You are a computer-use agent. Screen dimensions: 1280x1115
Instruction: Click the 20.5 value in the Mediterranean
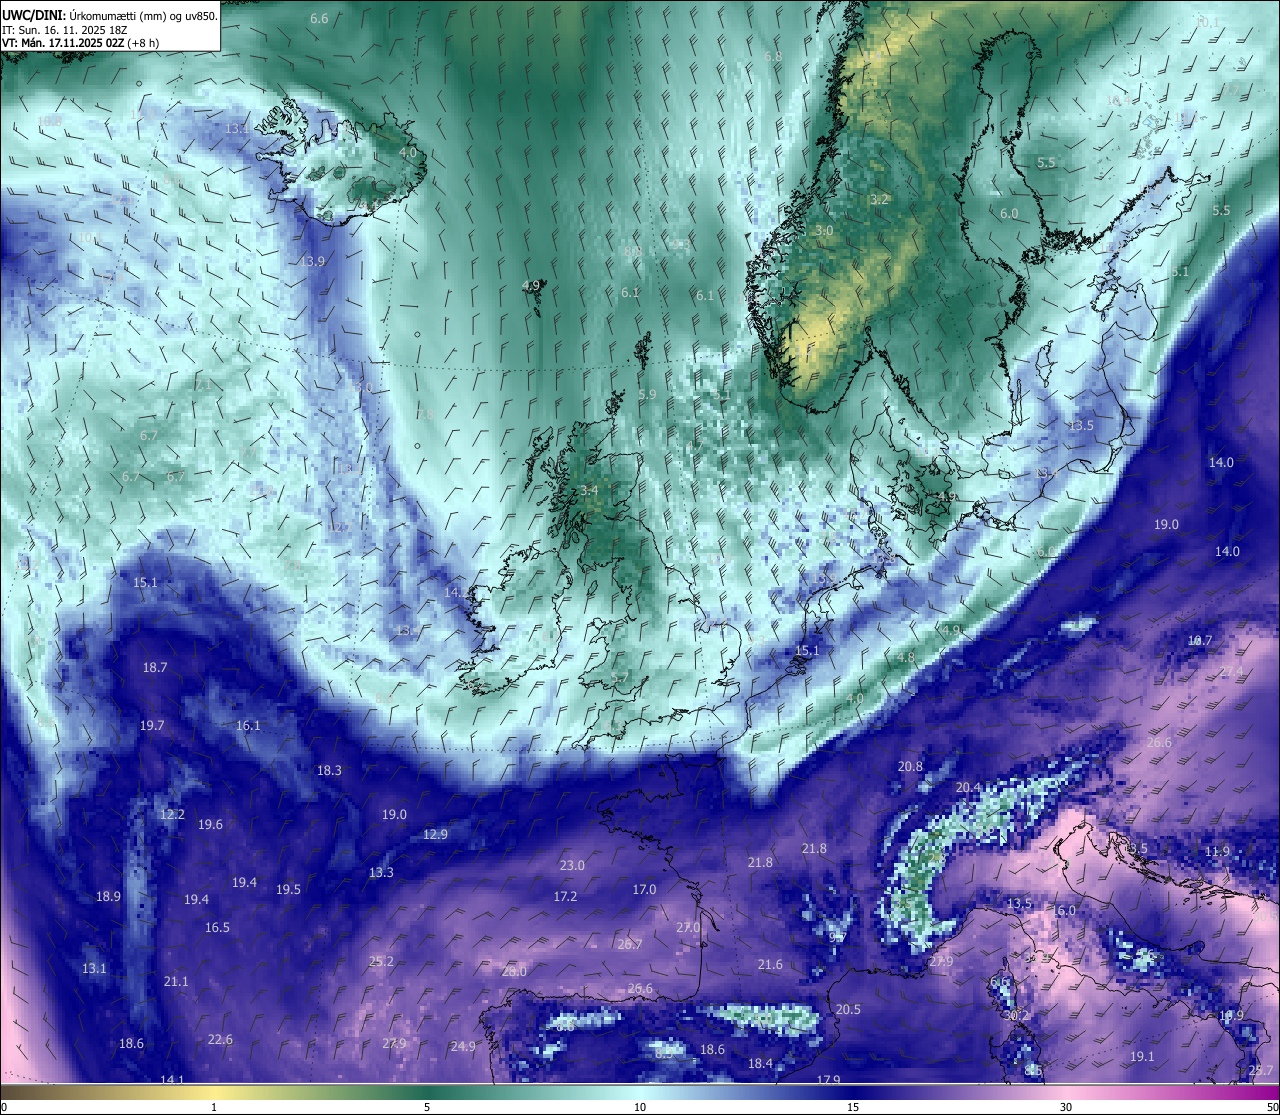click(848, 1010)
